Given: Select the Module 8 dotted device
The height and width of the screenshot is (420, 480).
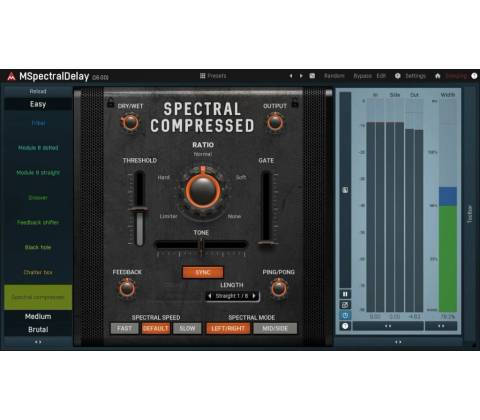Looking at the screenshot, I should point(38,148).
